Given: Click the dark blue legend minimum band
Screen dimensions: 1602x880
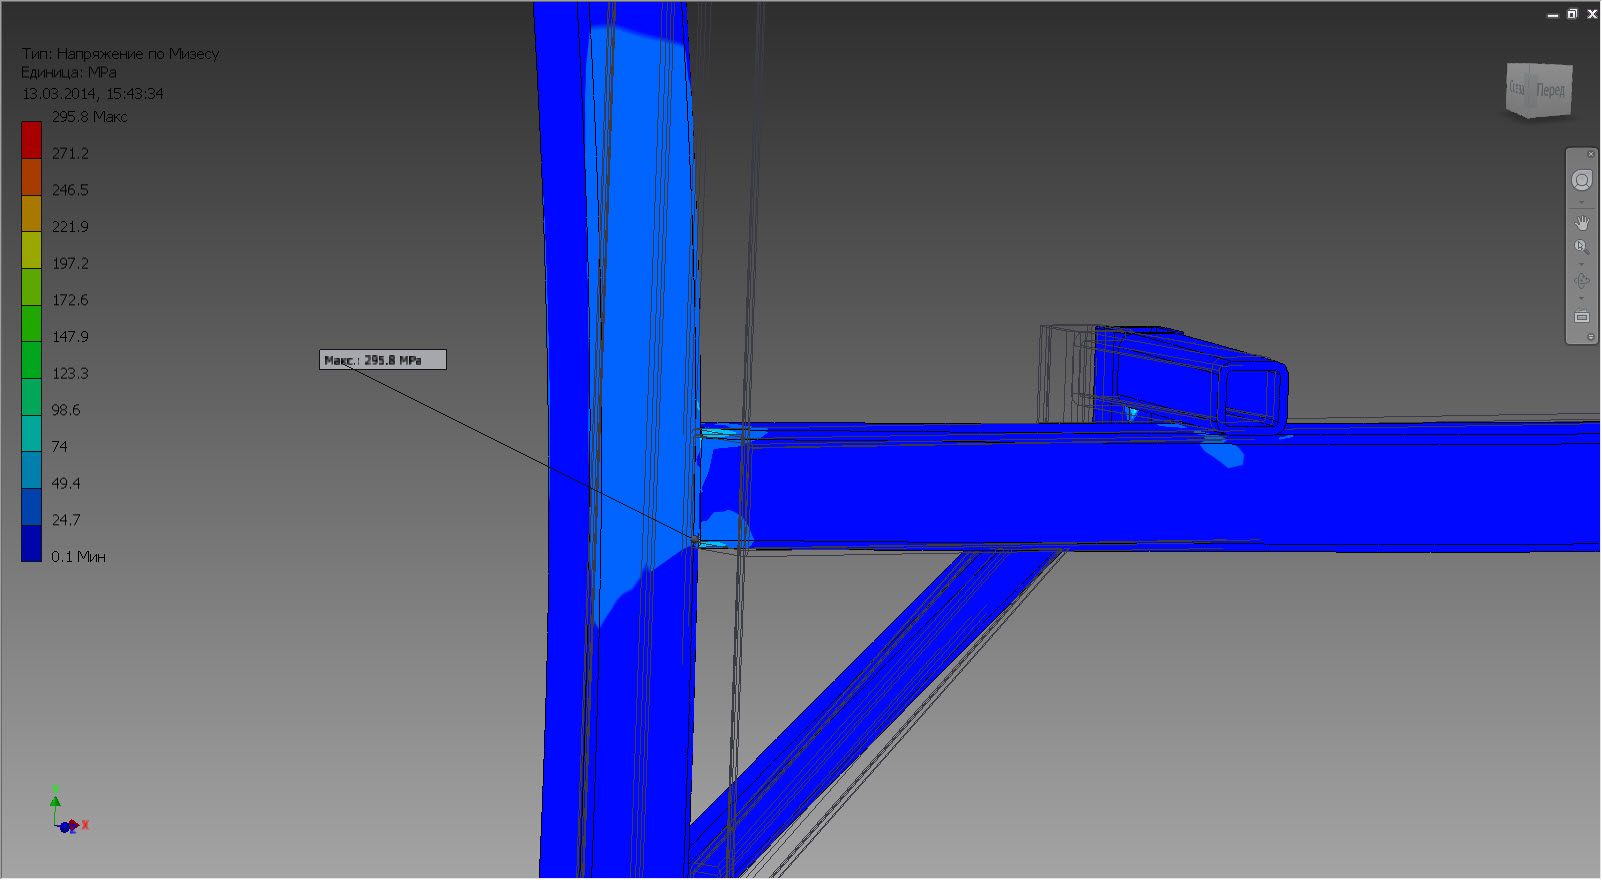Looking at the screenshot, I should coord(31,543).
